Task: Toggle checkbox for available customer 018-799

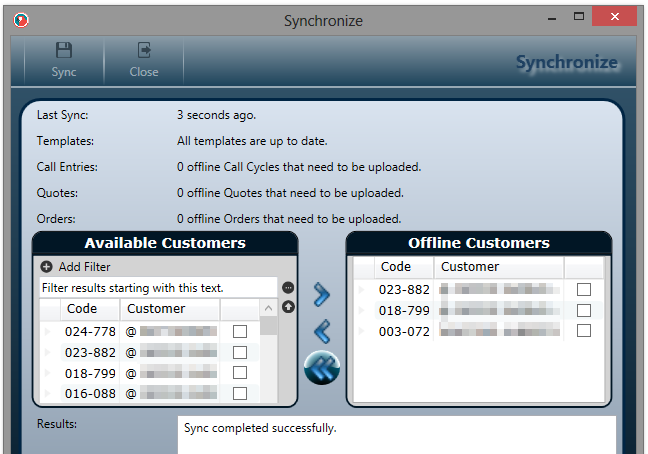Action: tap(240, 373)
